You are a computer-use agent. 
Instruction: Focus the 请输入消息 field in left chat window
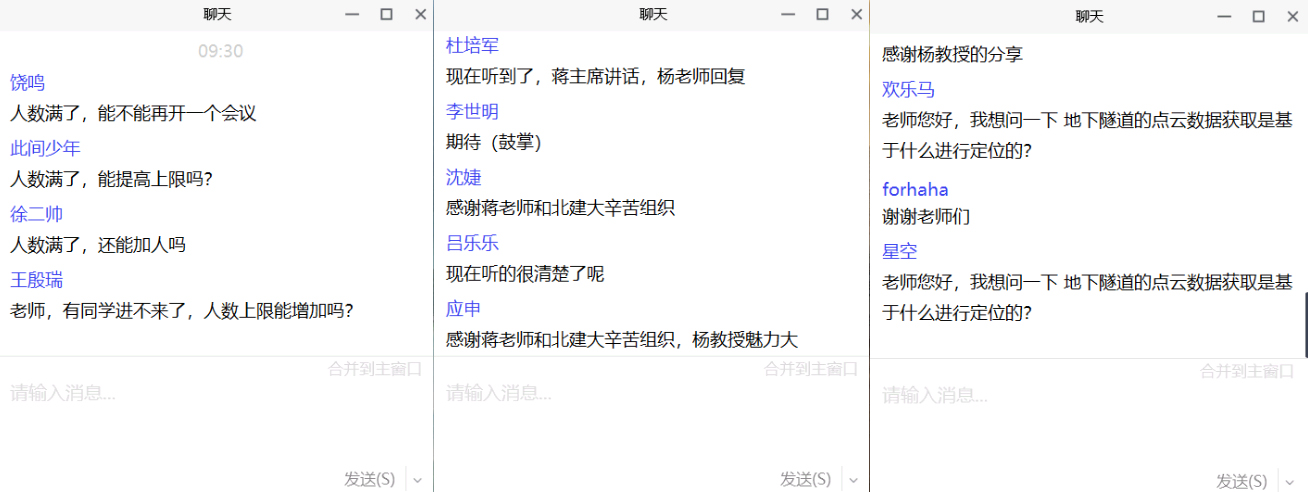coord(200,420)
